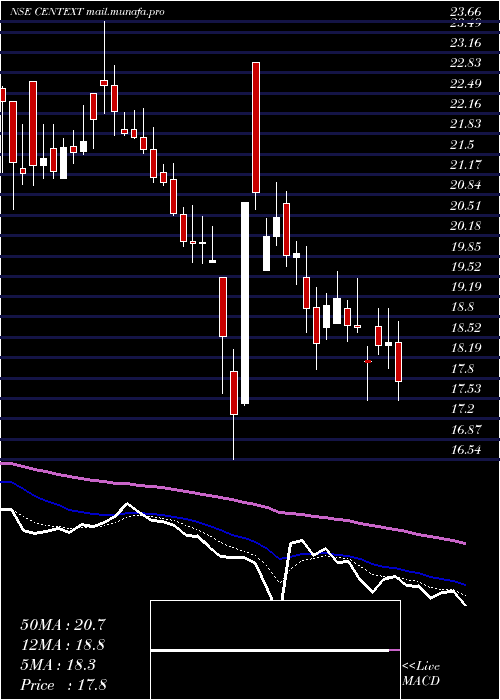The width and height of the screenshot is (500, 700).
Task: Click the 19.85 price axis label
Action: (x=466, y=247)
